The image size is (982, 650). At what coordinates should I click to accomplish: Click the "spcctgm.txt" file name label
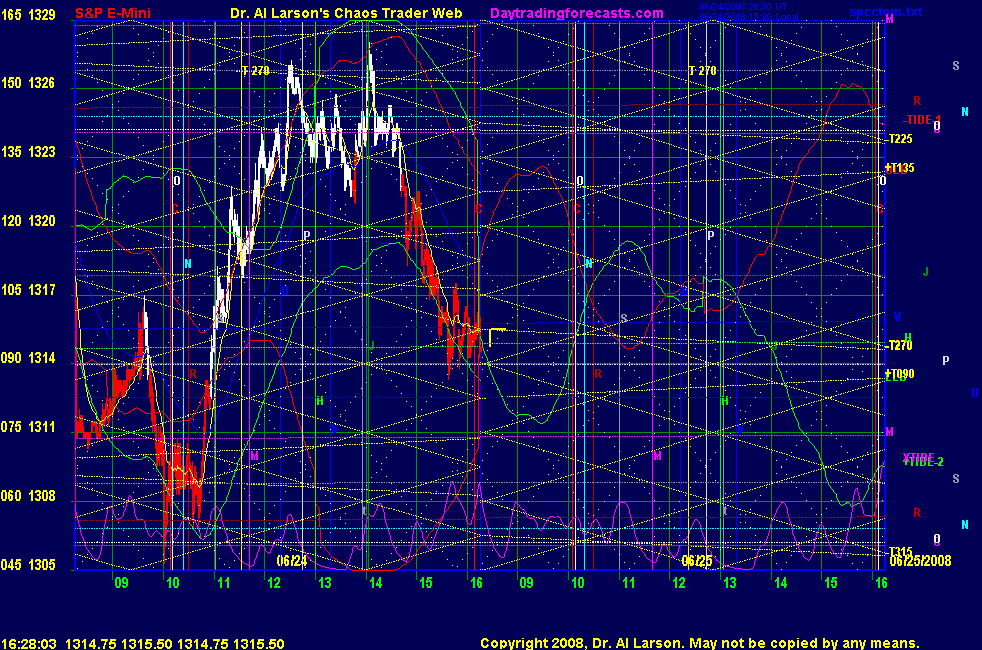pos(886,11)
